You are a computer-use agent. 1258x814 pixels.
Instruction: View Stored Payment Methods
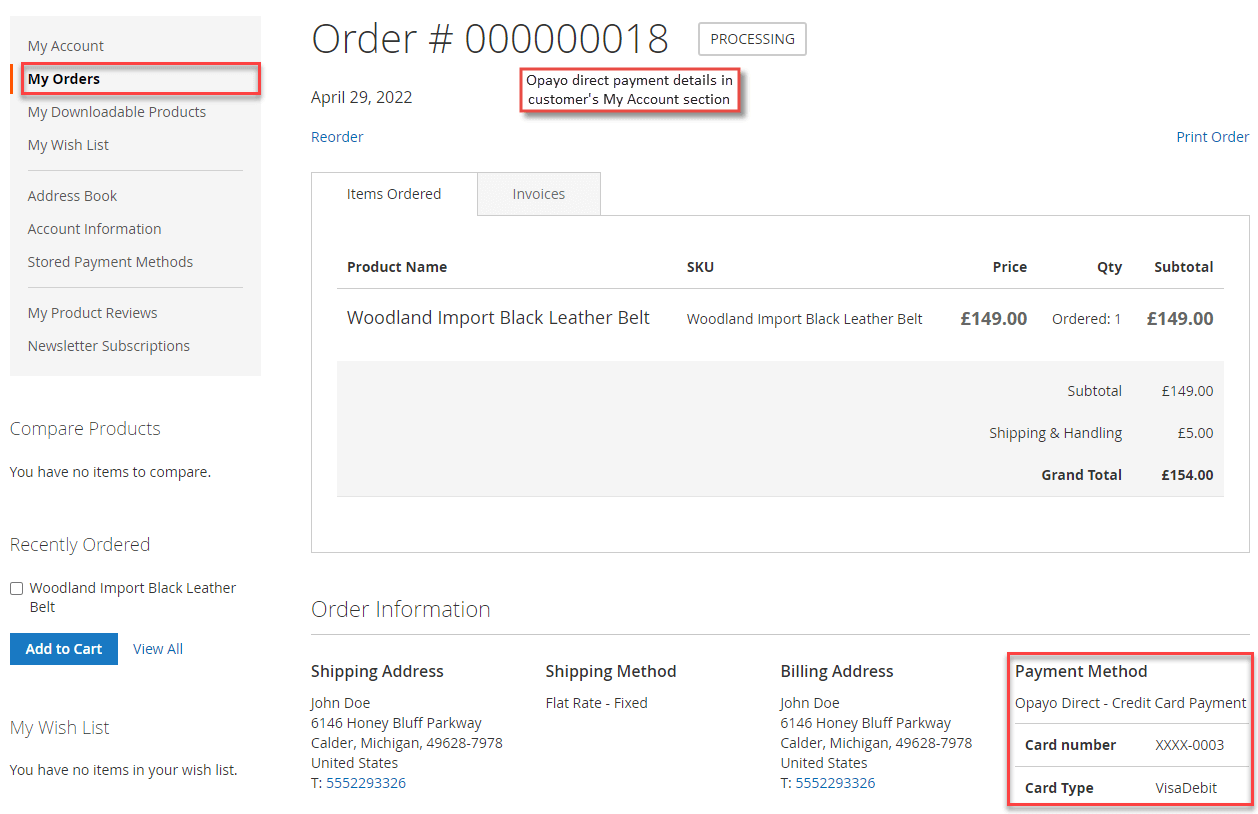tap(111, 262)
